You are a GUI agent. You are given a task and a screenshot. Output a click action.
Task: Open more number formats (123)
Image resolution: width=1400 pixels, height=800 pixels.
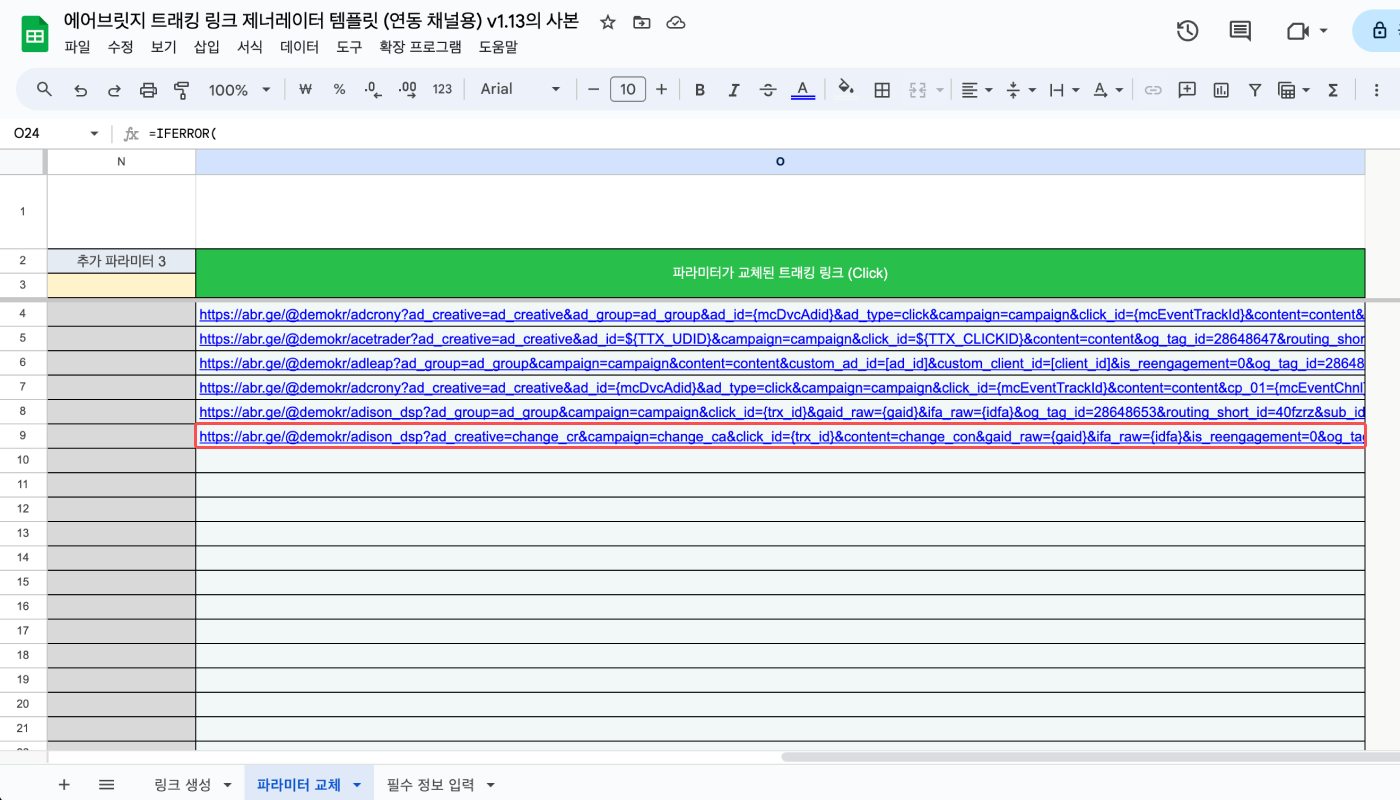pyautogui.click(x=442, y=90)
